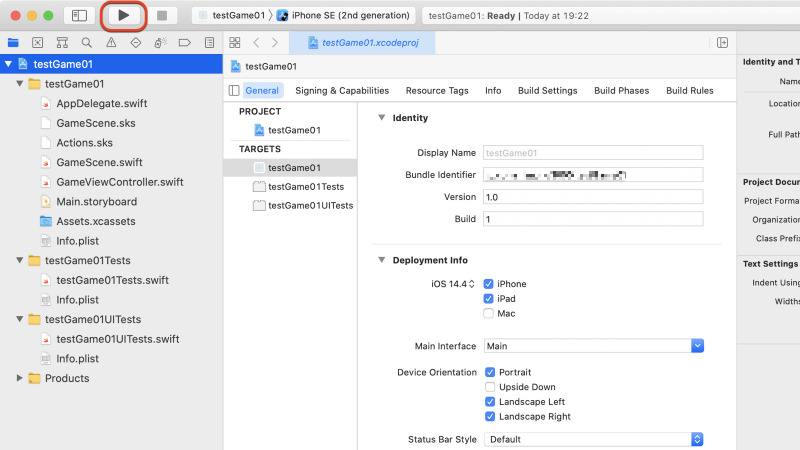Open the Test navigator diamond icon
Screen dimensions: 800x450
[x=136, y=43]
